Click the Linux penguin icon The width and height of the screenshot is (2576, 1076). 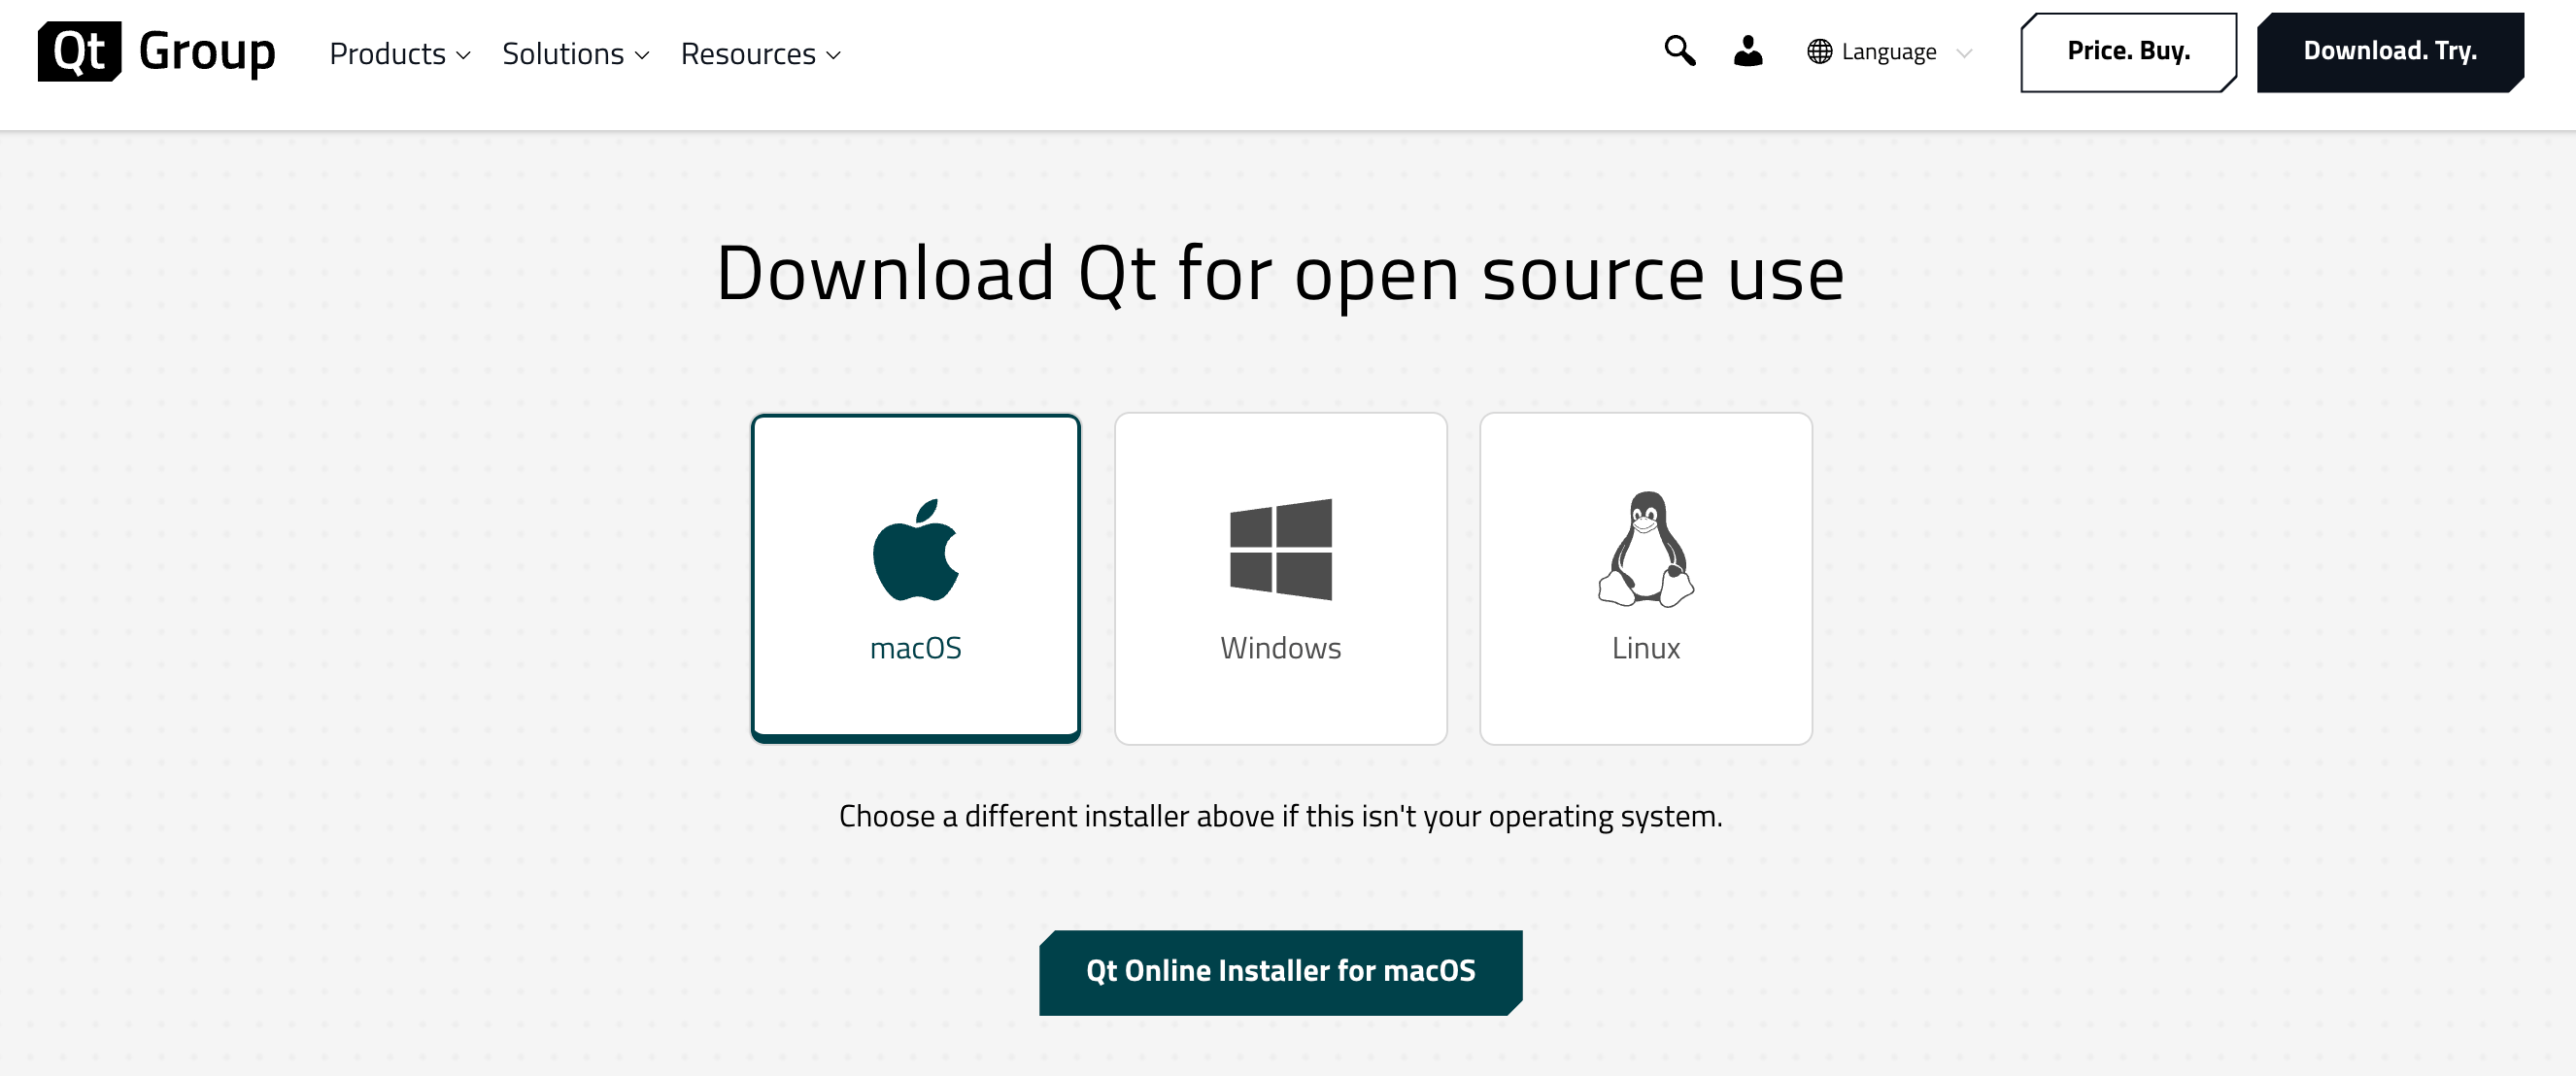1645,550
